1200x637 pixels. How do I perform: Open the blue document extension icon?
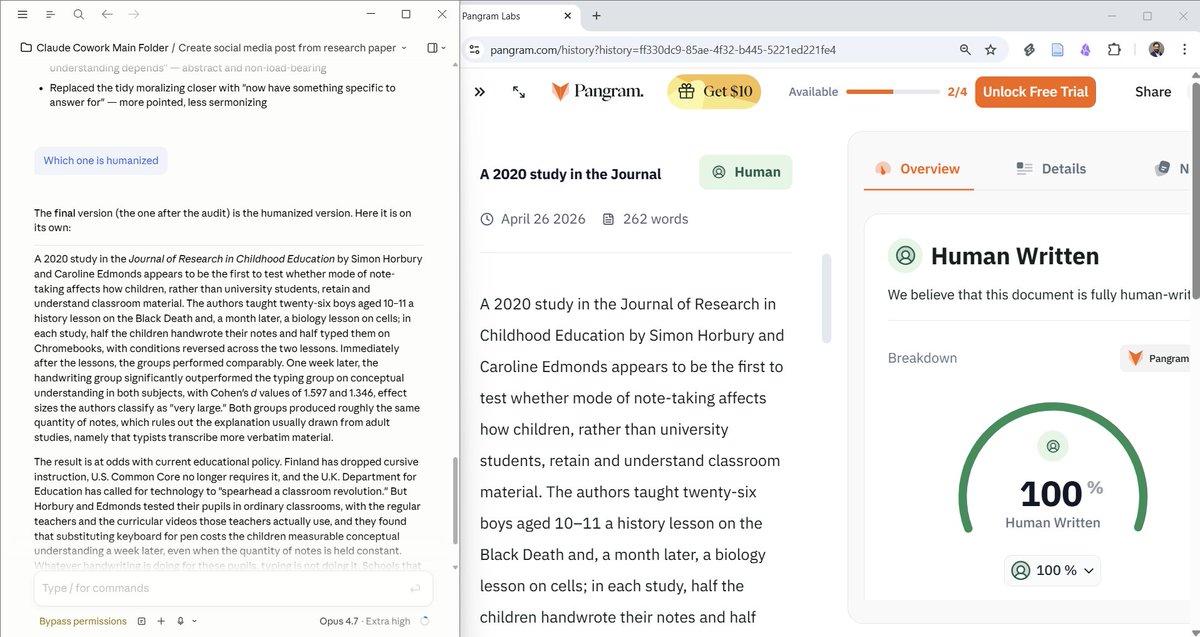pos(1057,49)
